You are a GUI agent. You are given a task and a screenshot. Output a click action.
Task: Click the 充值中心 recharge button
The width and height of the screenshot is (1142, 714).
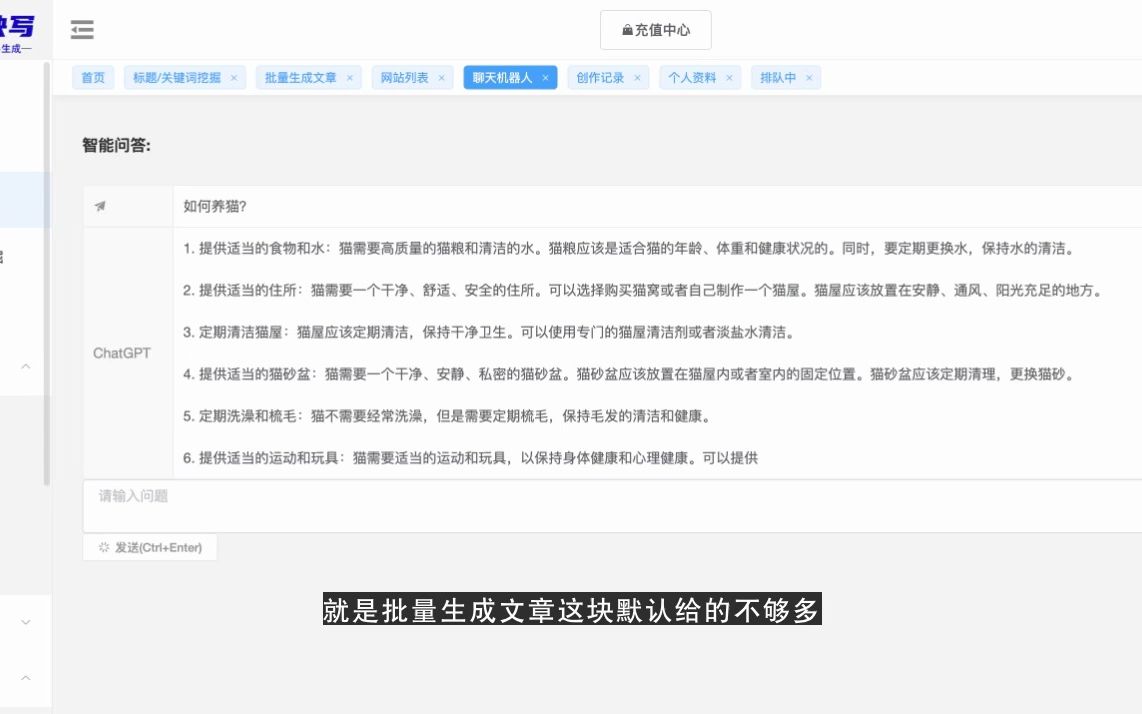pos(655,29)
